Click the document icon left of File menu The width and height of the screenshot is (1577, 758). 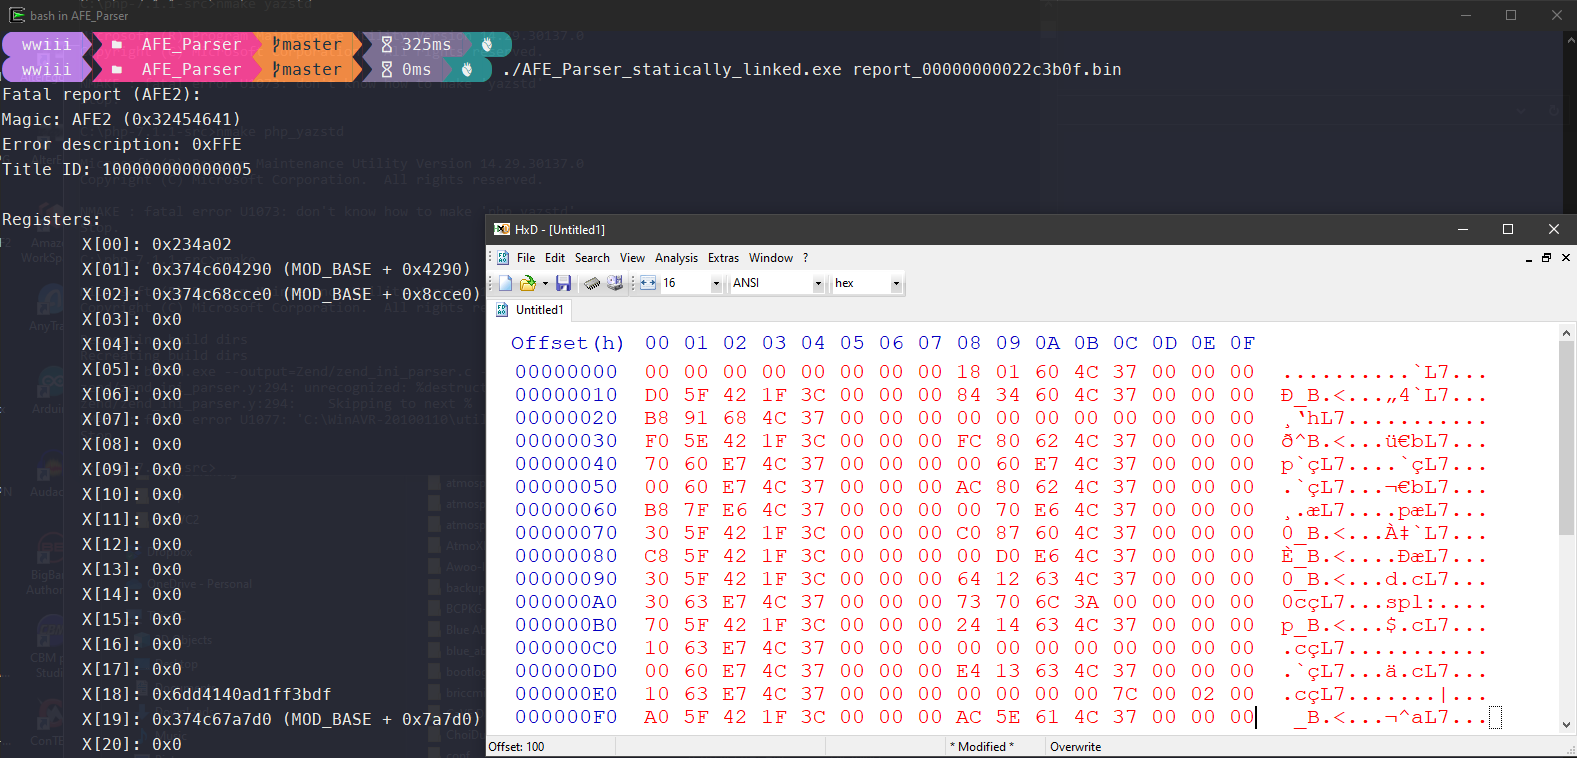point(503,258)
